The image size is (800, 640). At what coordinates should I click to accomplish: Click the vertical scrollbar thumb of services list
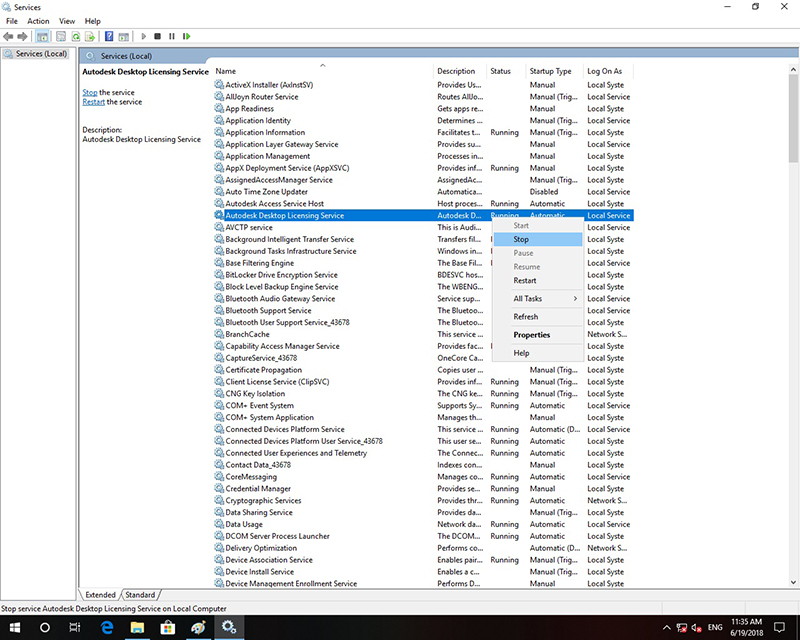793,118
